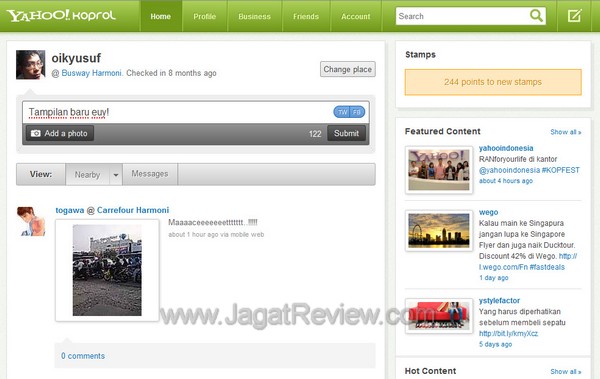Open the compose note icon in header
Image resolution: width=600 pixels, height=379 pixels.
[x=574, y=16]
